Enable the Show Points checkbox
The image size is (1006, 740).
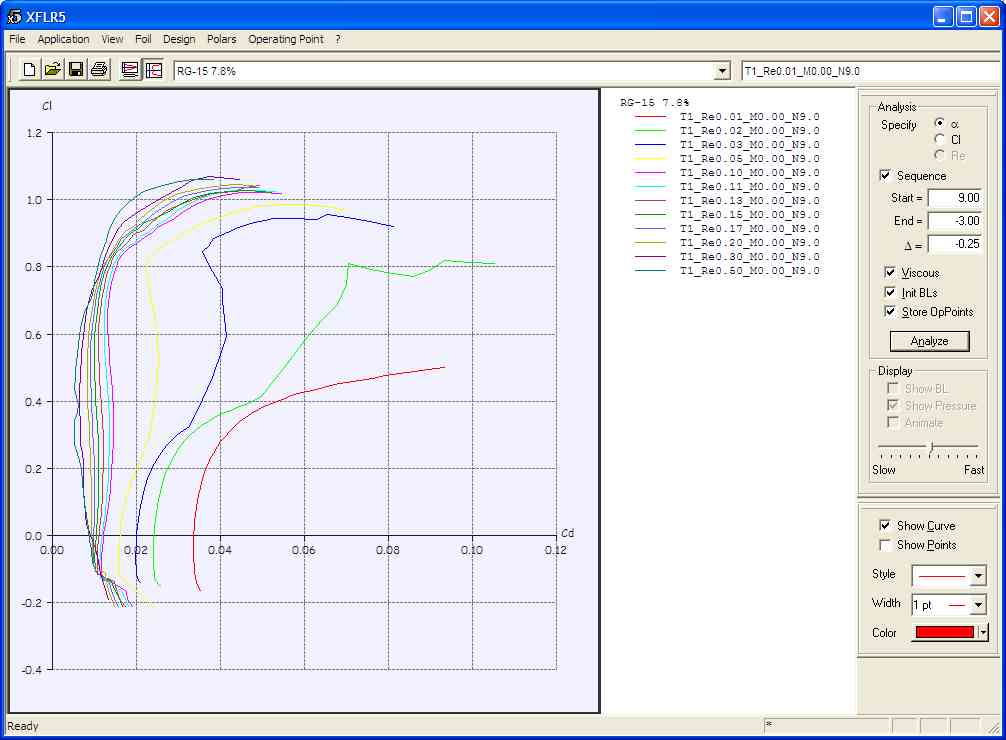pyautogui.click(x=884, y=545)
